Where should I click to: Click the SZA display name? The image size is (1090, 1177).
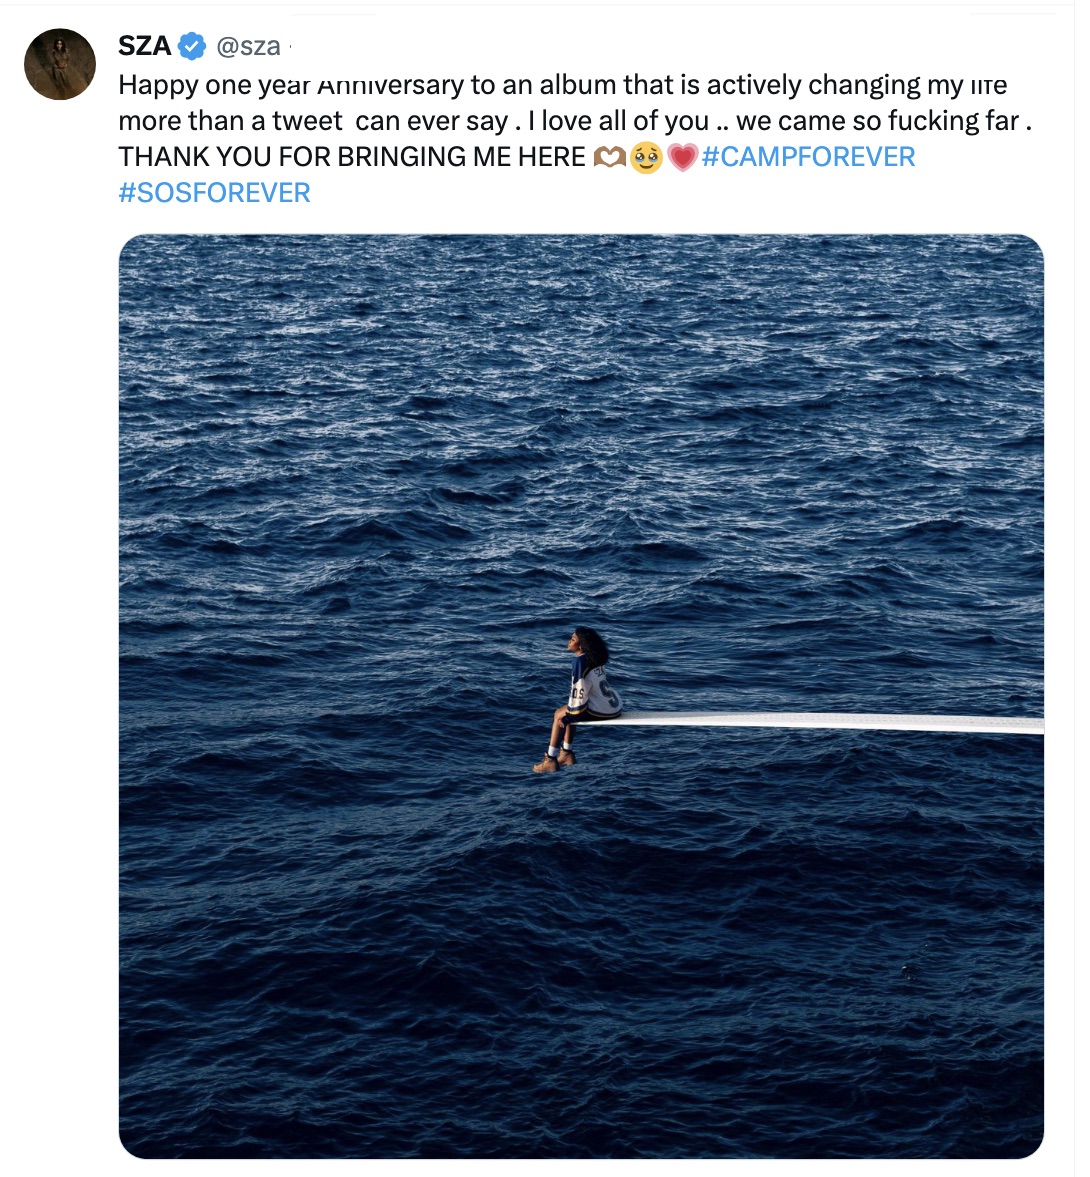tap(144, 46)
